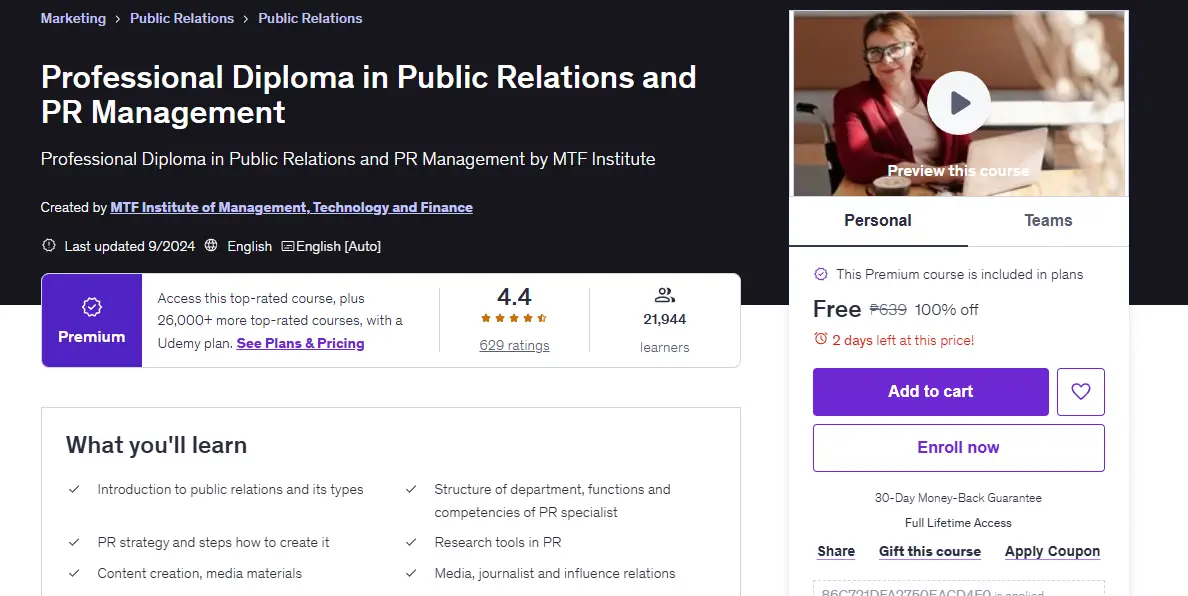
Task: Click Gift this course
Action: pos(930,551)
